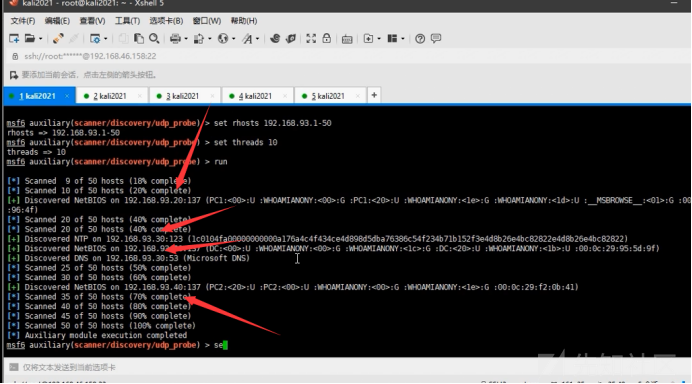
Task: Click 'Scanned 50 of 50 hosts' line
Action: click(101, 326)
